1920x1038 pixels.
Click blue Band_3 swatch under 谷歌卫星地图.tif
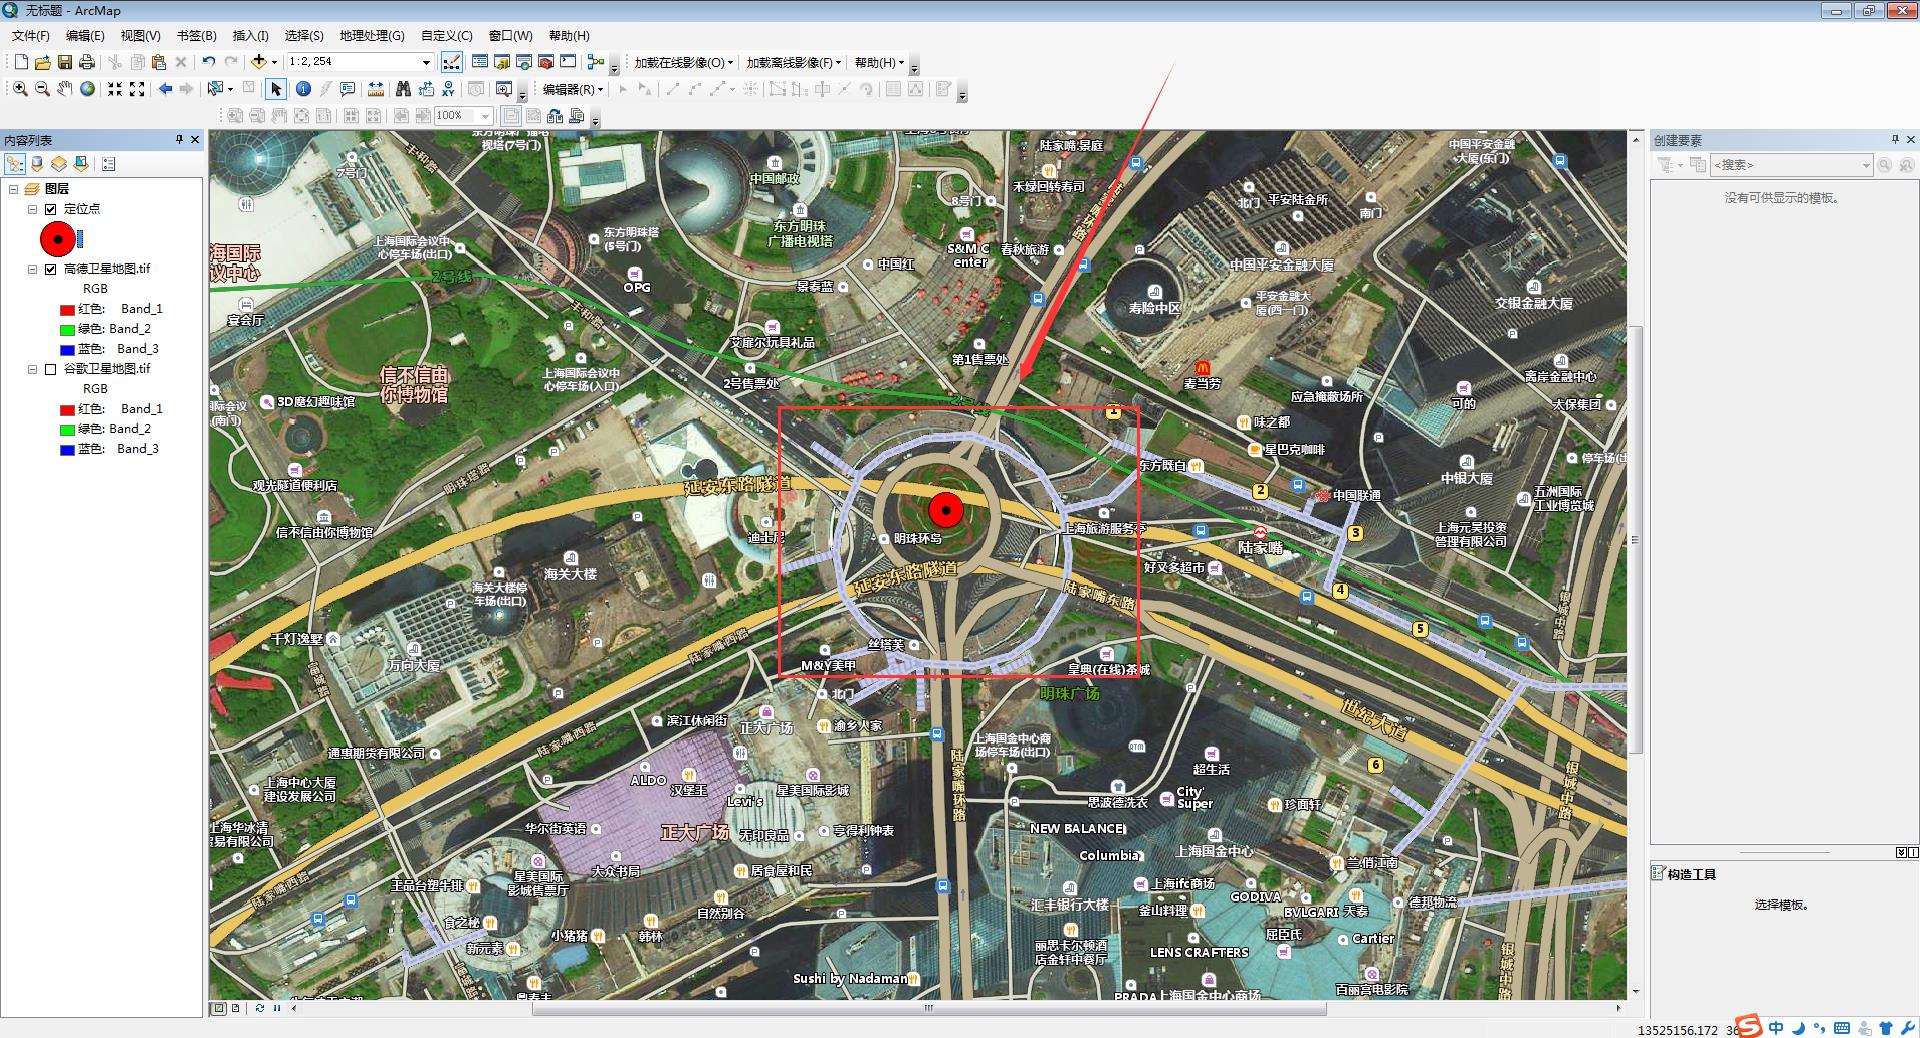tap(67, 450)
